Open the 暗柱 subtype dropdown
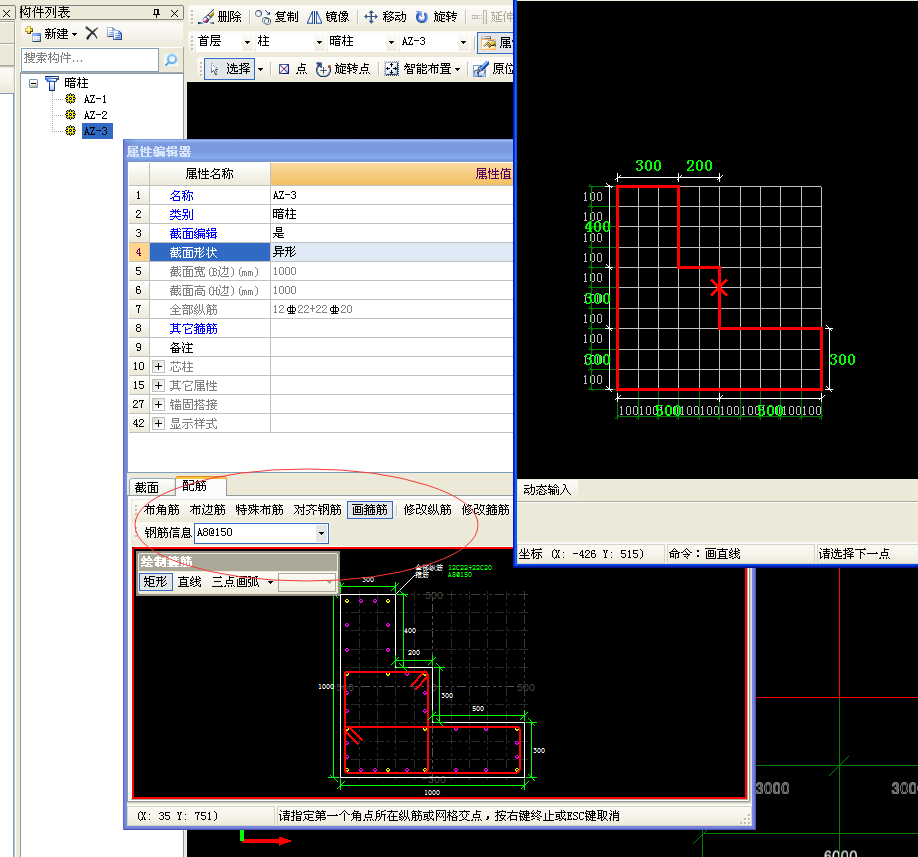 pyautogui.click(x=391, y=42)
